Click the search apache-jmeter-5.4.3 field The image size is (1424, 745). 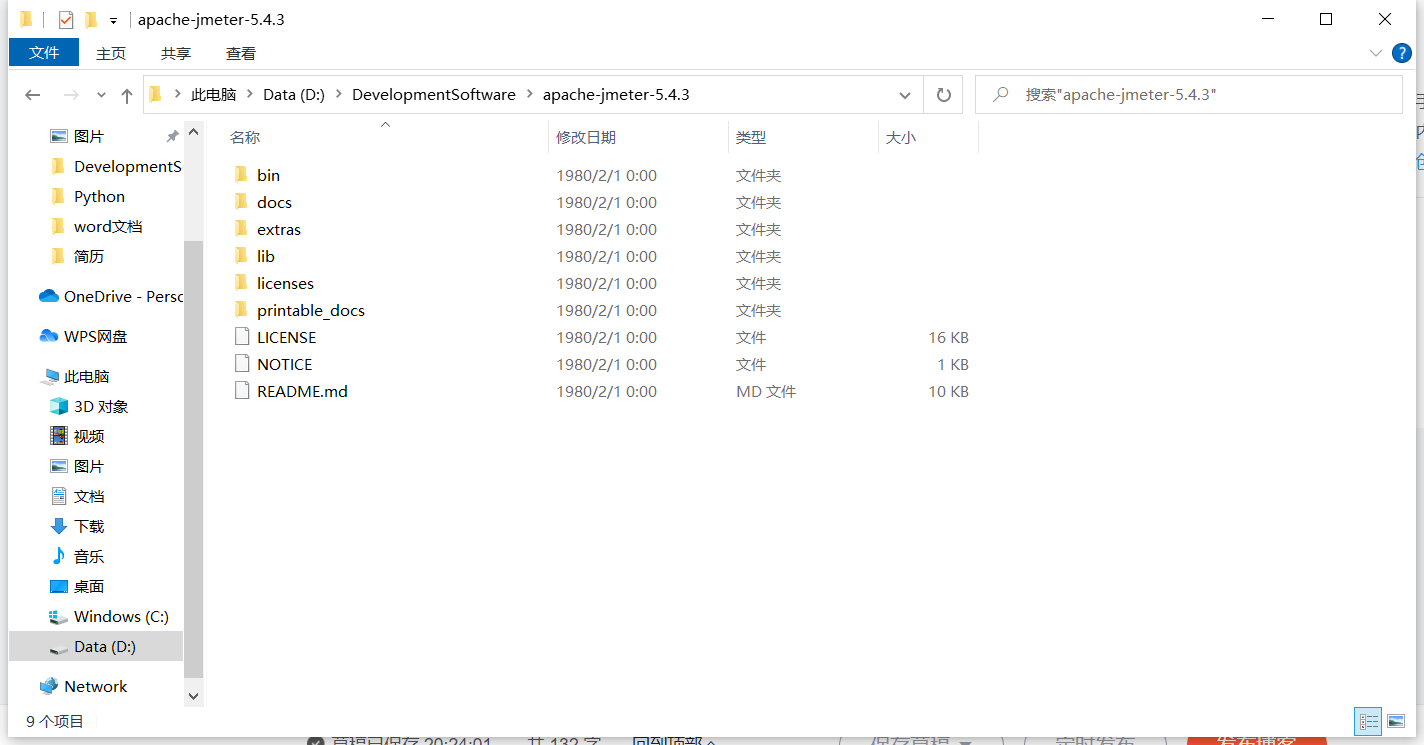click(x=1189, y=95)
